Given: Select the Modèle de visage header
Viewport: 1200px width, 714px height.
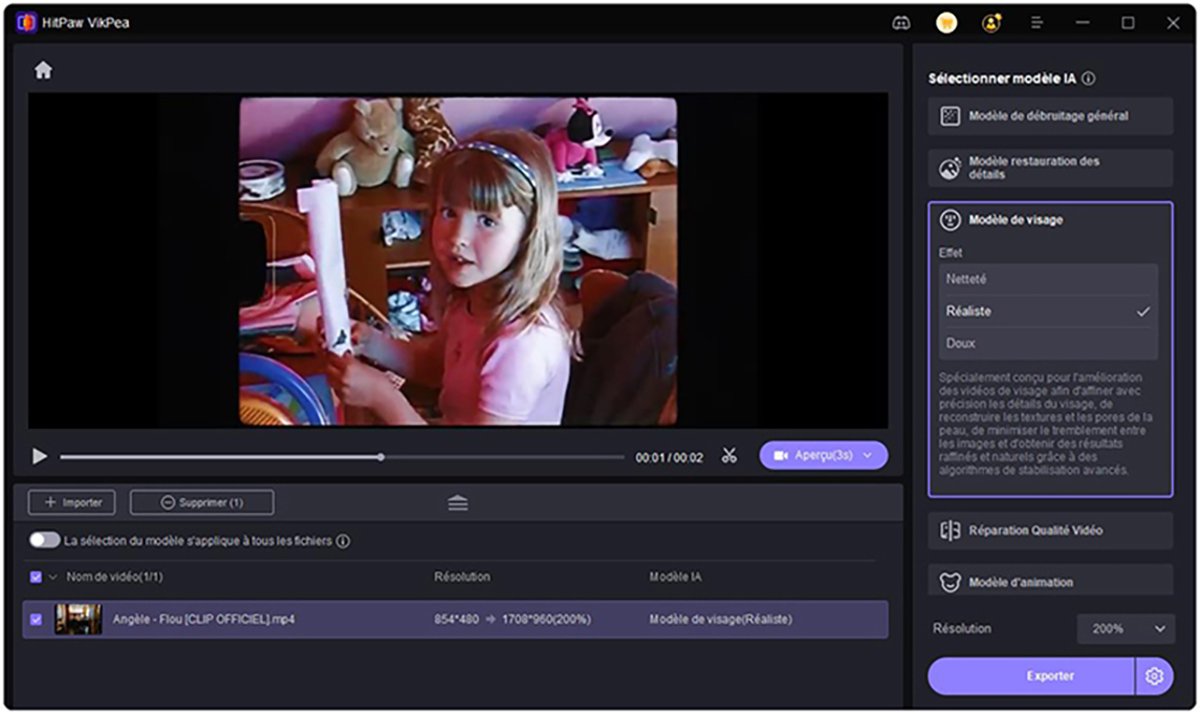Looking at the screenshot, I should point(1050,220).
